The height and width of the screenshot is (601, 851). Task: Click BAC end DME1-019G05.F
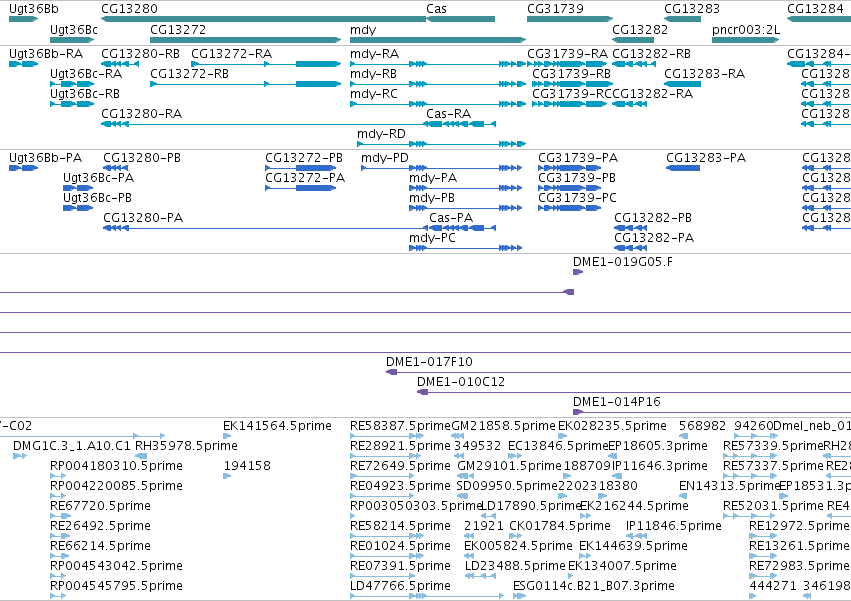[x=578, y=273]
